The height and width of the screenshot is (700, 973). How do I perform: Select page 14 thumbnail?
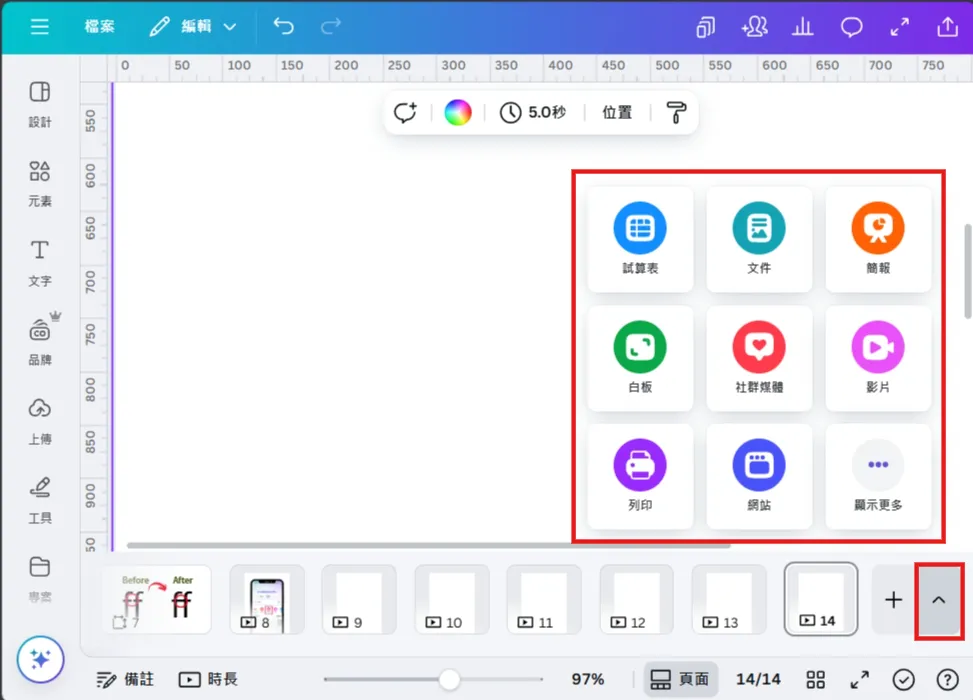point(821,599)
